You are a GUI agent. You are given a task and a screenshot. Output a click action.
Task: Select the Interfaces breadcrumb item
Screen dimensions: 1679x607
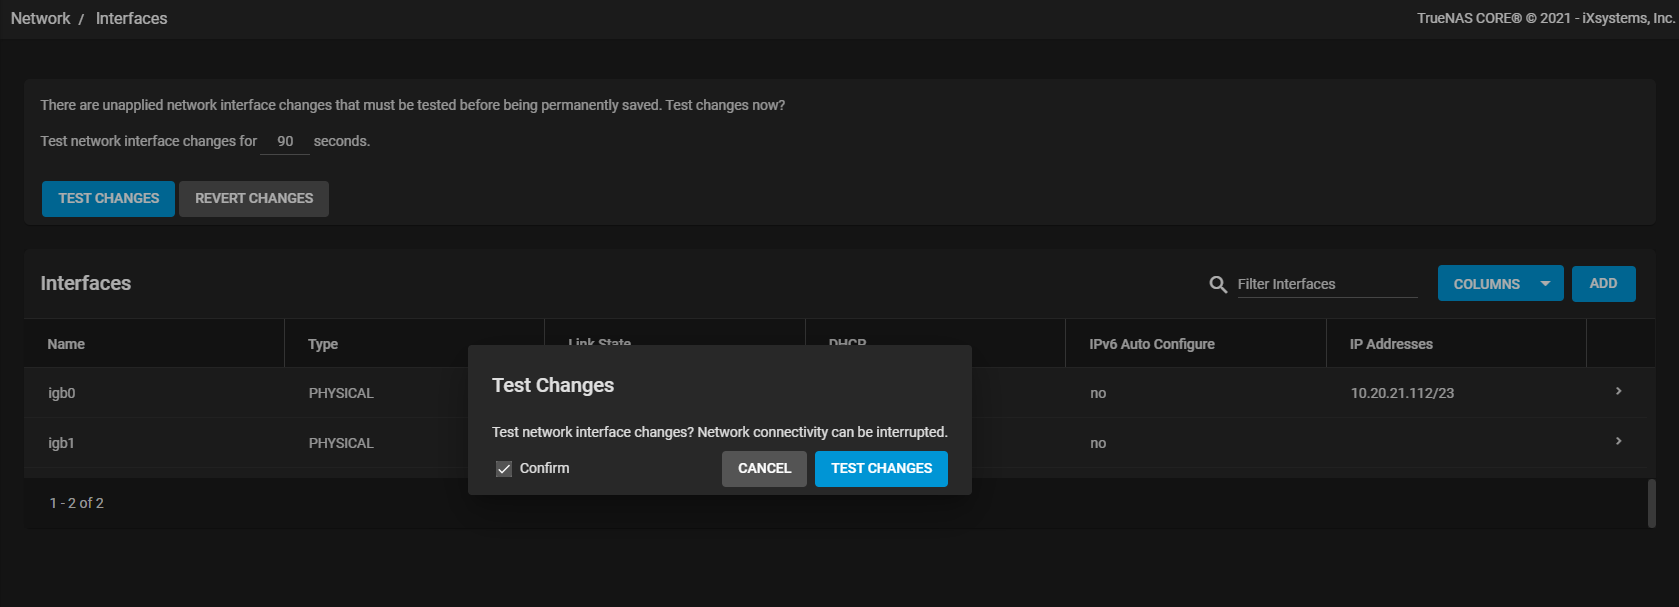pyautogui.click(x=131, y=18)
